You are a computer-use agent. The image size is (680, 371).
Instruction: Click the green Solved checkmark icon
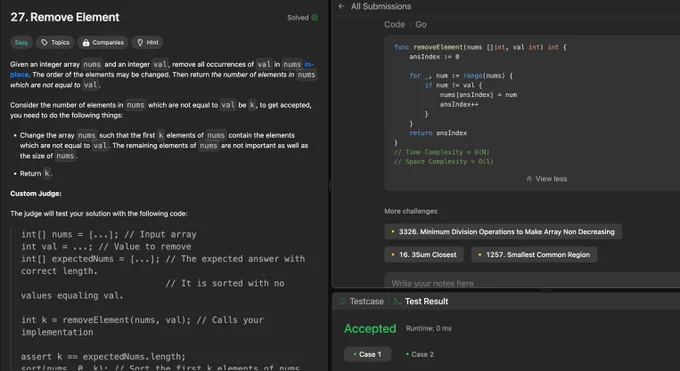pos(315,17)
